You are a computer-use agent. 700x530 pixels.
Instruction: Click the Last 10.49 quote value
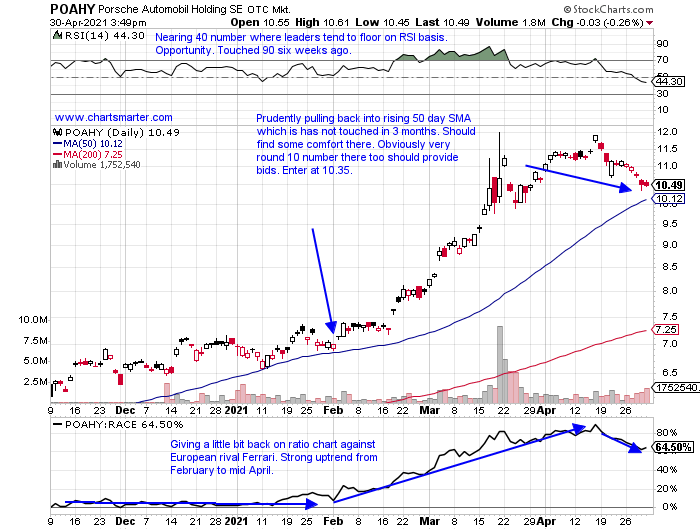click(442, 22)
